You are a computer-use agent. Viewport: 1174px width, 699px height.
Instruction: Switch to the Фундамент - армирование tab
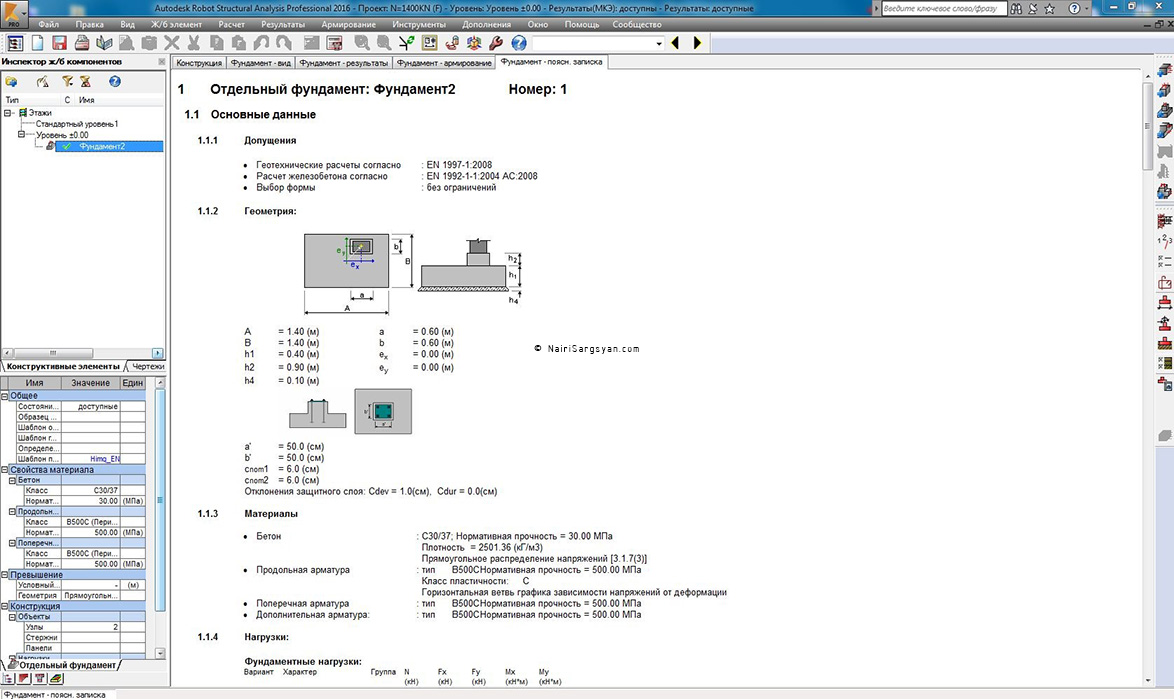click(x=444, y=63)
